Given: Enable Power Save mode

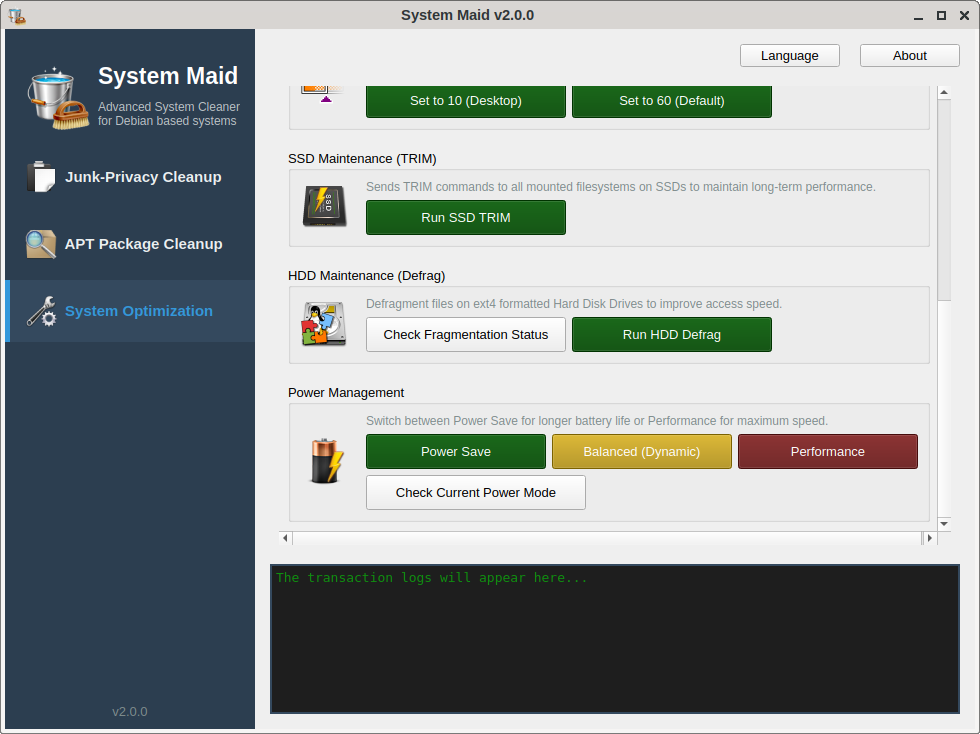Looking at the screenshot, I should tap(455, 452).
